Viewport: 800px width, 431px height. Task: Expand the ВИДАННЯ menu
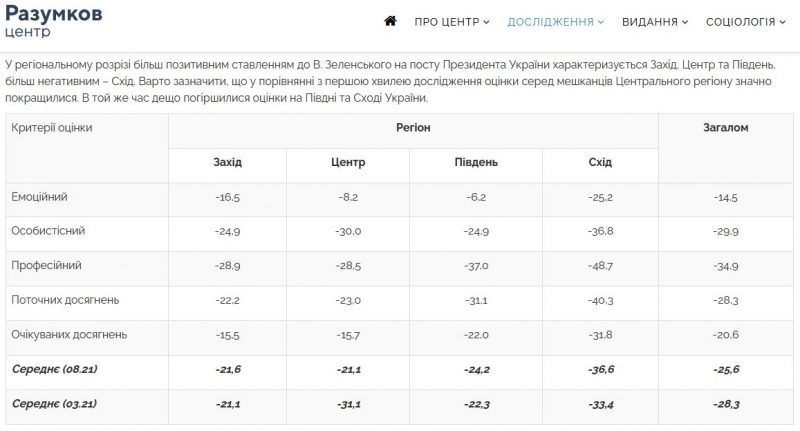coord(656,21)
